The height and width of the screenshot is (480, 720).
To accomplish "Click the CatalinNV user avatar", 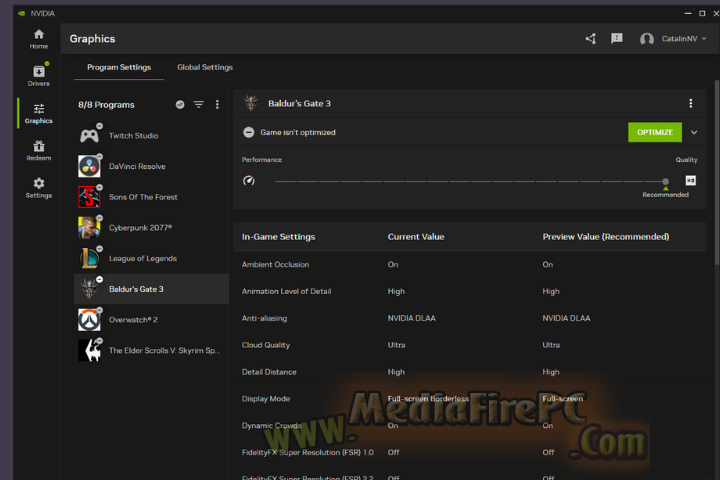I will 647,39.
